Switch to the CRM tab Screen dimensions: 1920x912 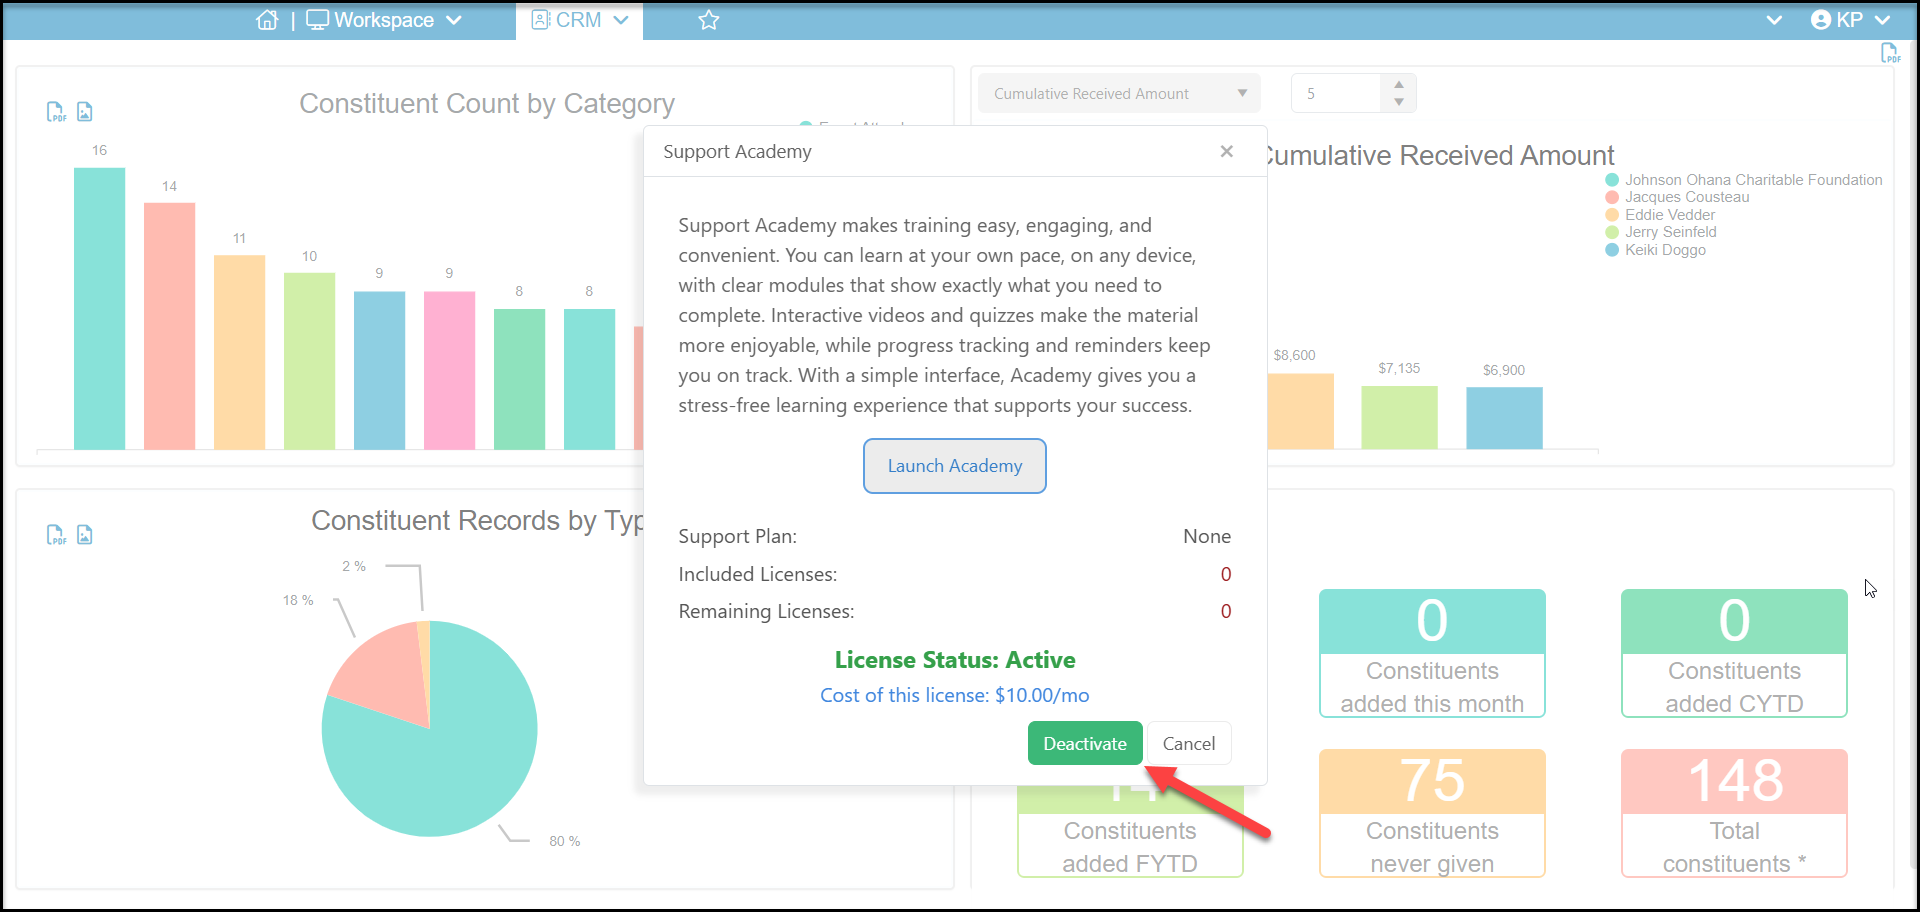point(579,20)
